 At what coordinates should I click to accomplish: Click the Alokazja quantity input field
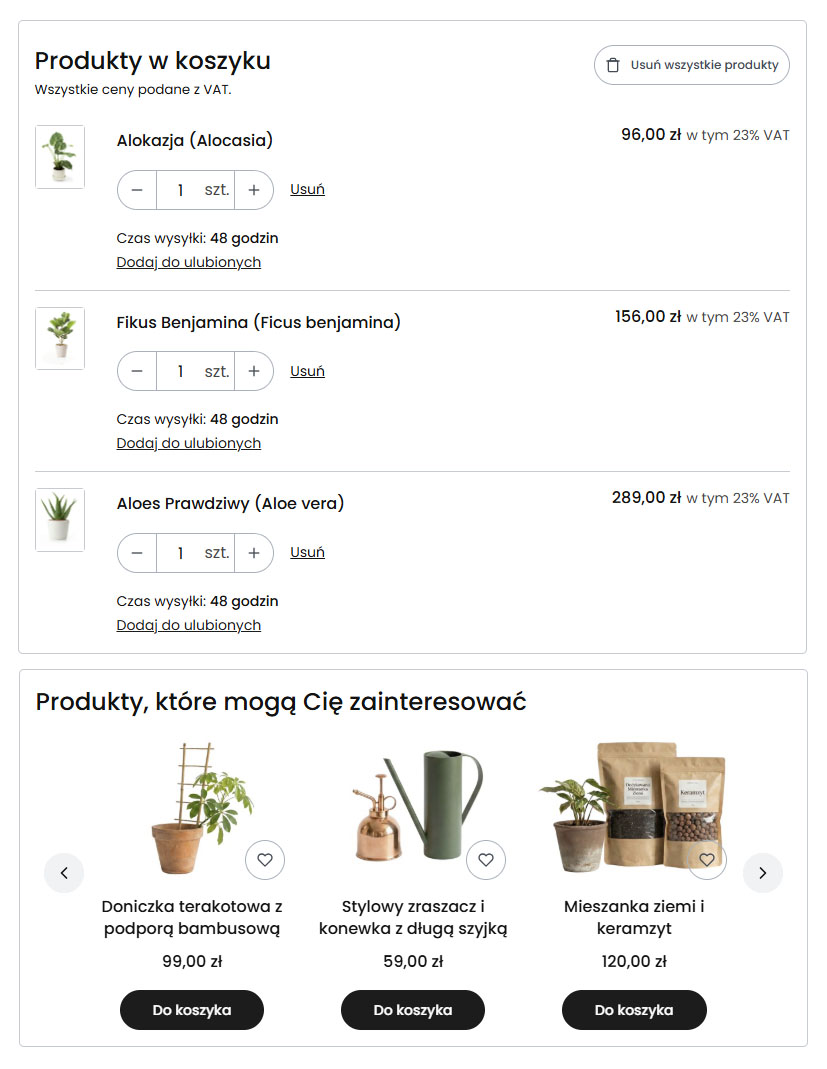click(x=181, y=190)
